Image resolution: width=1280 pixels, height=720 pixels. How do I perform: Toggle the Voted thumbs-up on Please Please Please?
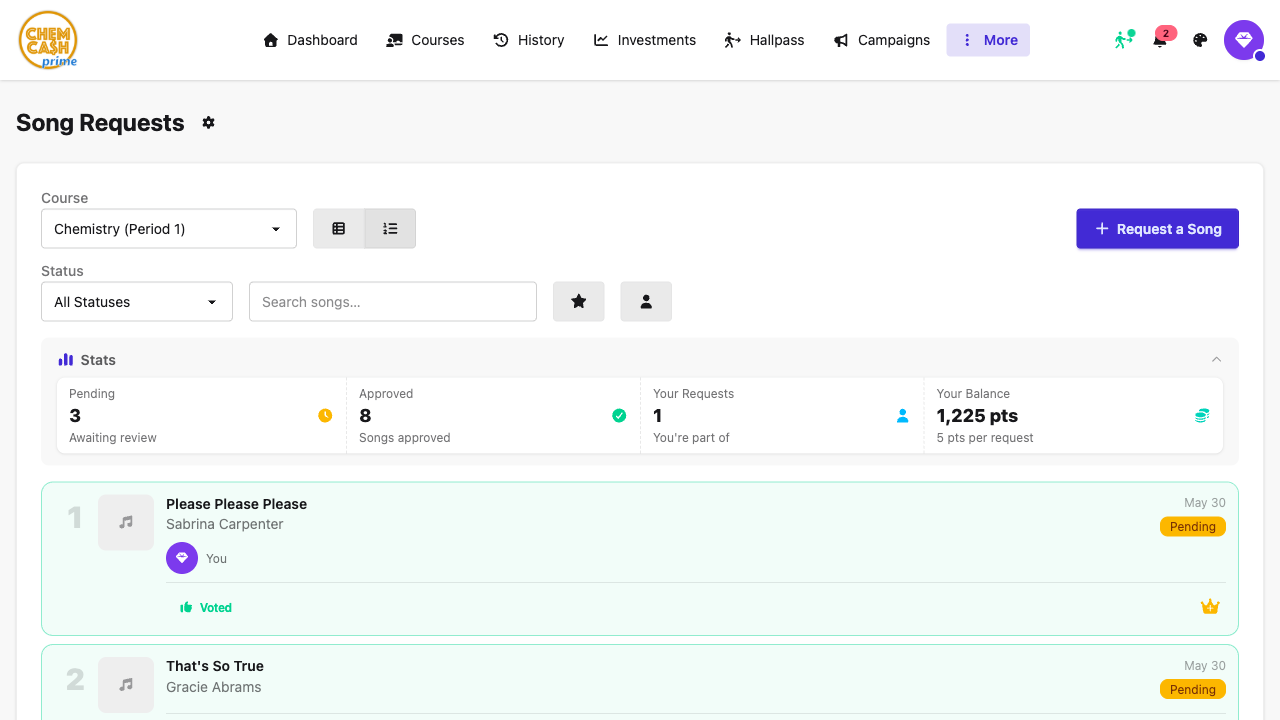click(206, 607)
